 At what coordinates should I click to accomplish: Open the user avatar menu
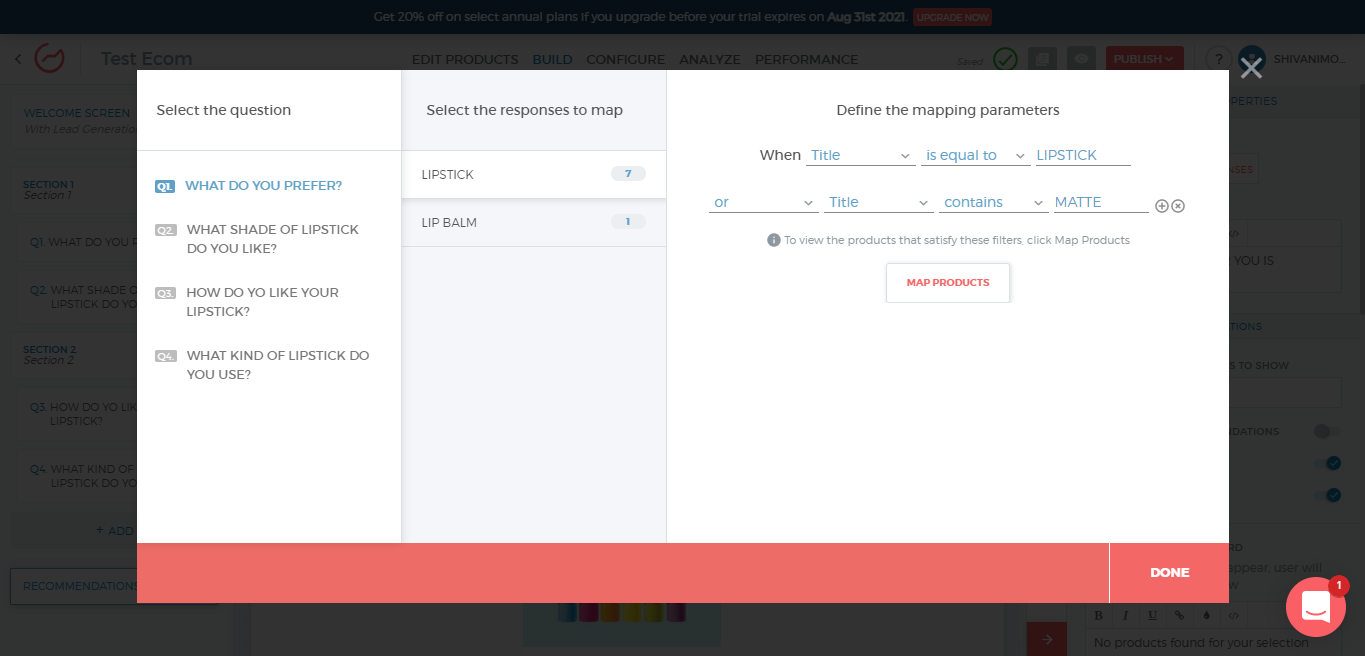click(x=1252, y=59)
